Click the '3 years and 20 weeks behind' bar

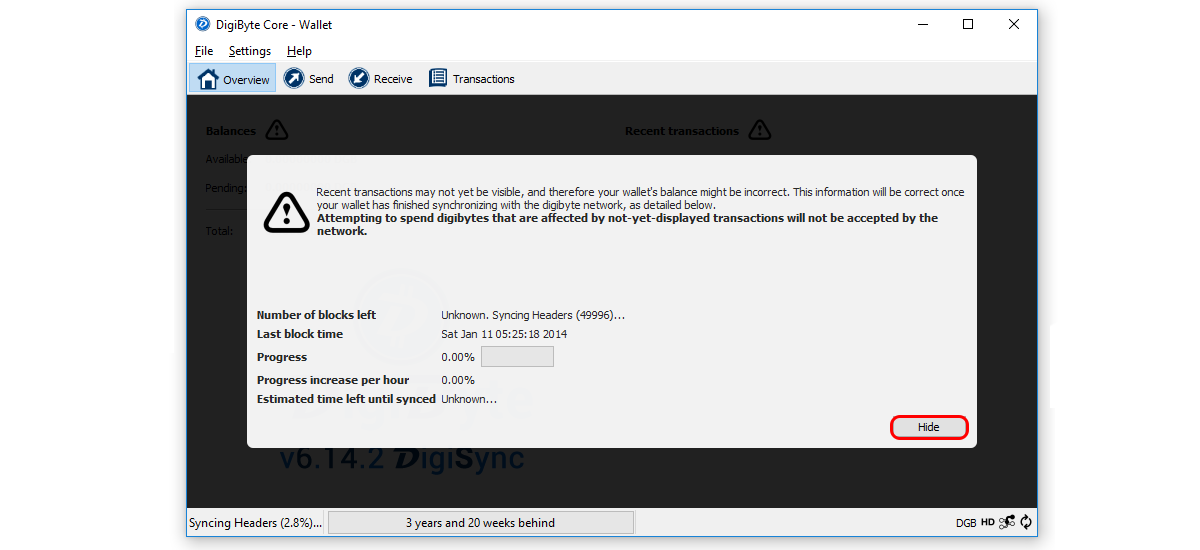(x=480, y=522)
